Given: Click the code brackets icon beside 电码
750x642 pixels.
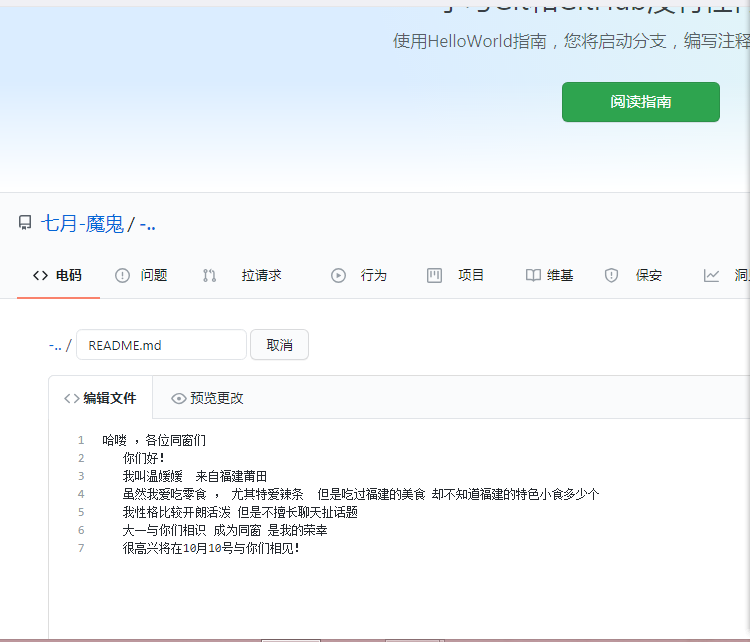Looking at the screenshot, I should click(x=40, y=275).
